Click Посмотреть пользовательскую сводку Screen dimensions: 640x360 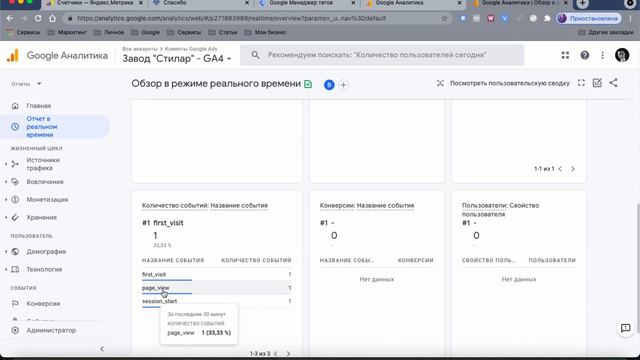click(x=509, y=83)
